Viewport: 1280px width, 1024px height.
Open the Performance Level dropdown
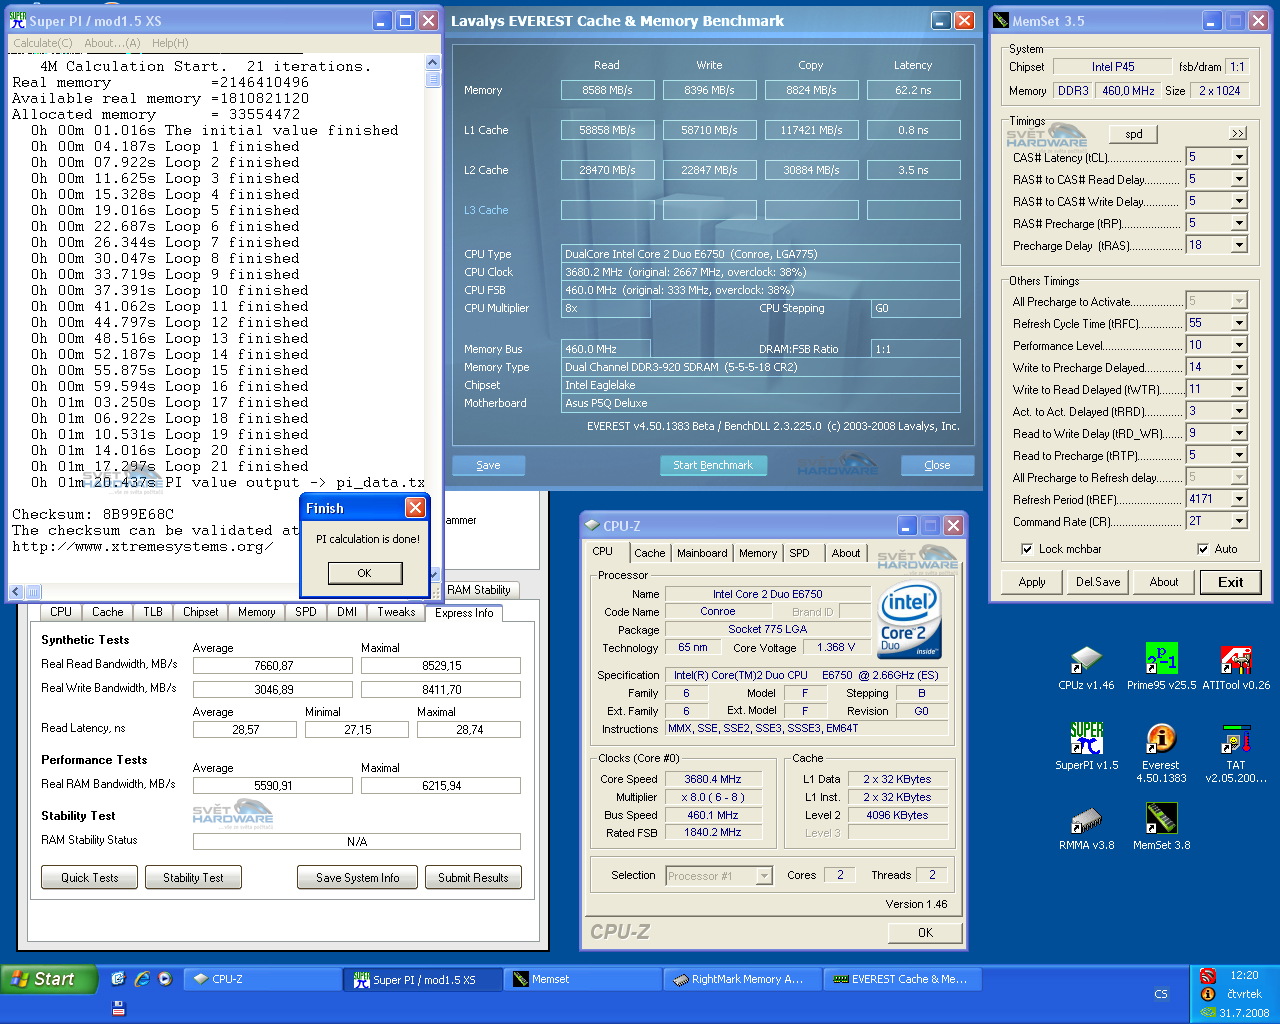point(1239,345)
